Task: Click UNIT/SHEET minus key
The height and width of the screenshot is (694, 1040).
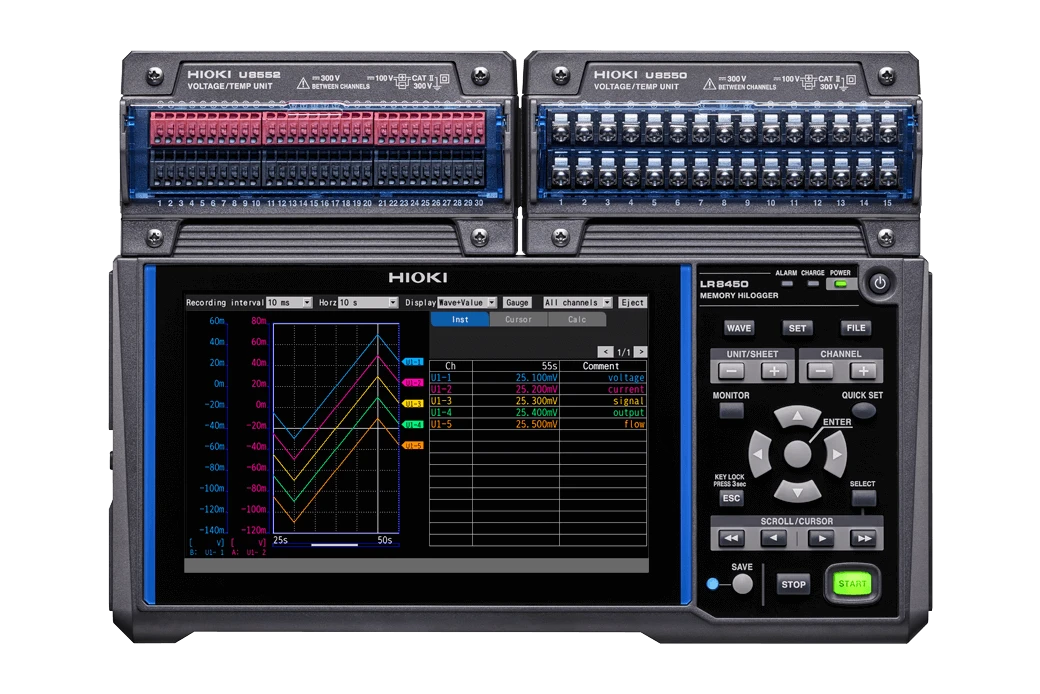Action: point(732,372)
